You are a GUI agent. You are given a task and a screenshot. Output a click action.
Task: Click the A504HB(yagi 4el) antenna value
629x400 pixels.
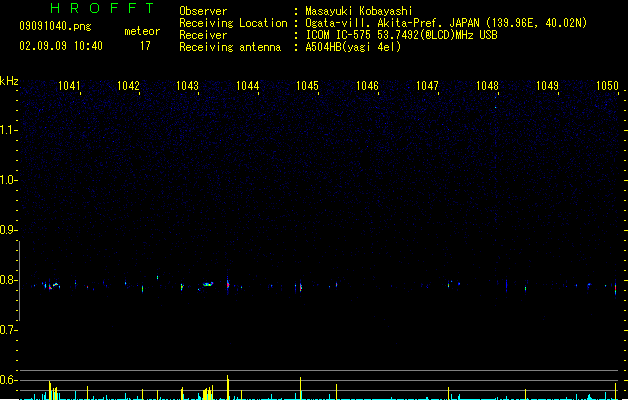tap(353, 47)
